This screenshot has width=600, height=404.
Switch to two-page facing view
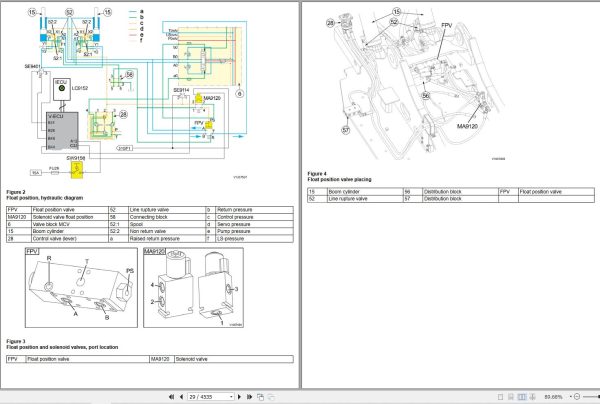click(x=522, y=397)
